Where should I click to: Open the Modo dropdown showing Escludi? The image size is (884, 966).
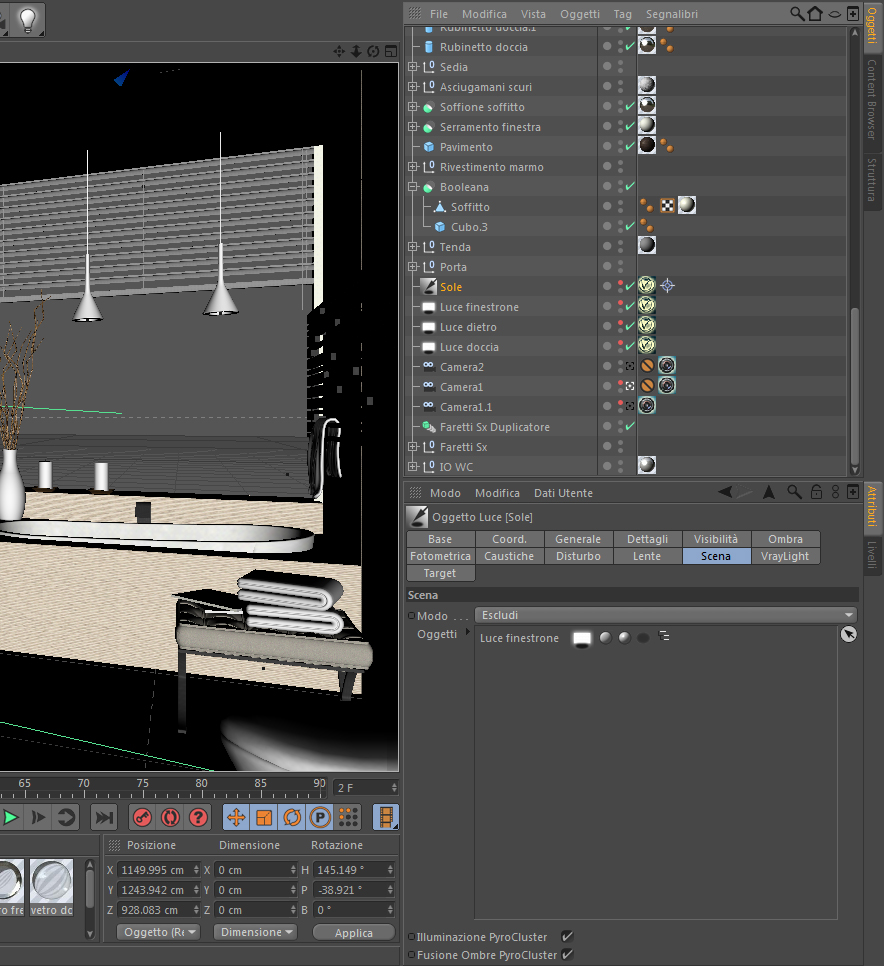tap(665, 615)
